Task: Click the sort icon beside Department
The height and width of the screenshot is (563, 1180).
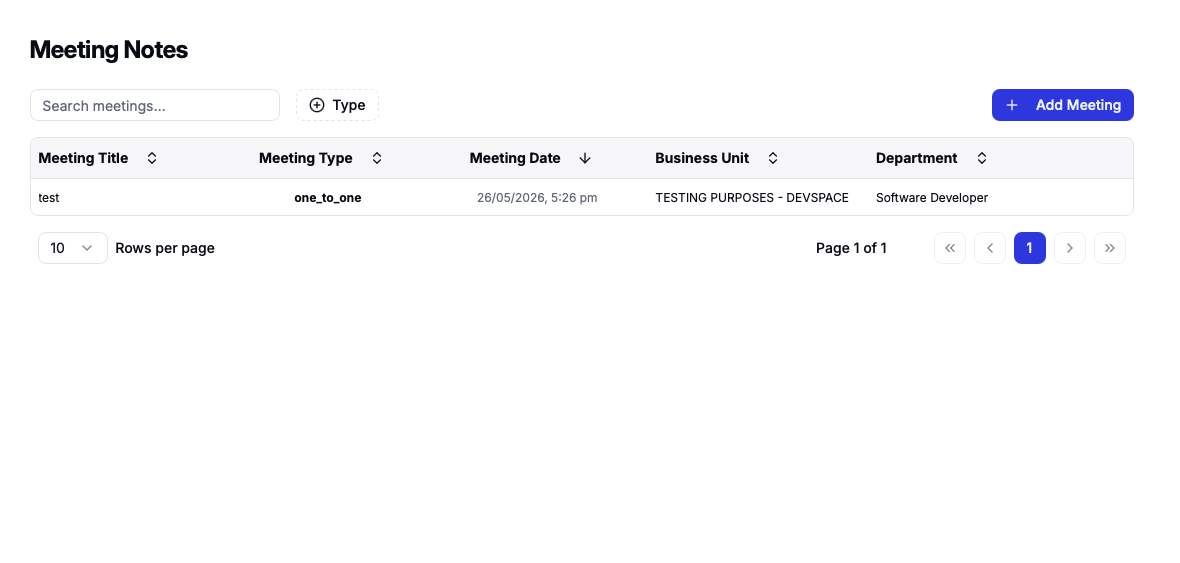Action: point(981,158)
